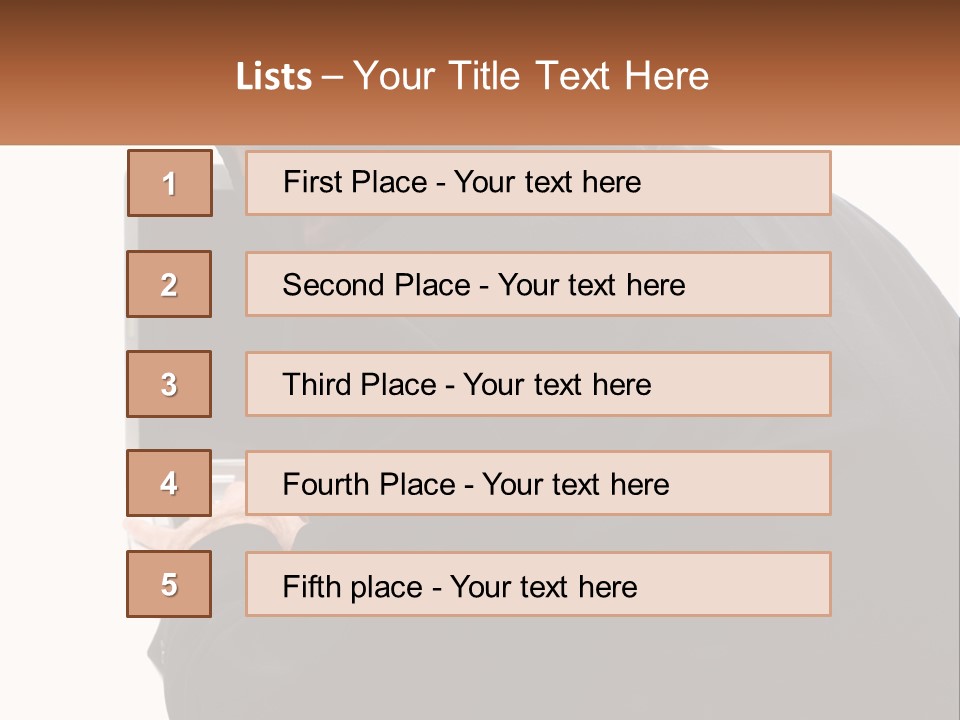Click 'Your text here' in Third Place row
Image resolution: width=960 pixels, height=720 pixels.
557,385
